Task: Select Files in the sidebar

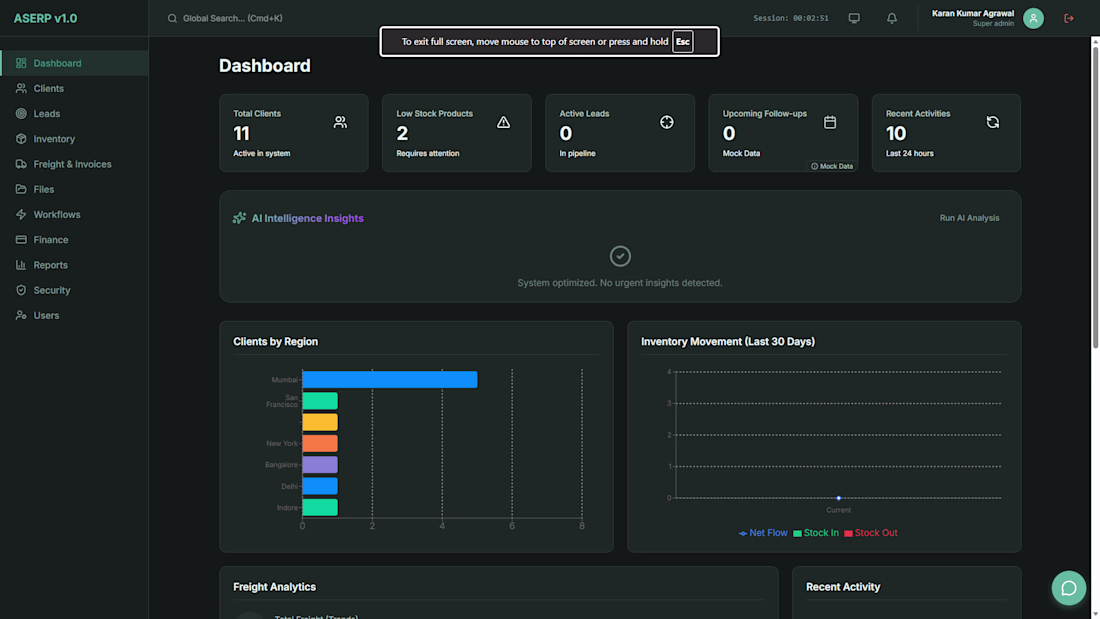Action: [x=74, y=189]
